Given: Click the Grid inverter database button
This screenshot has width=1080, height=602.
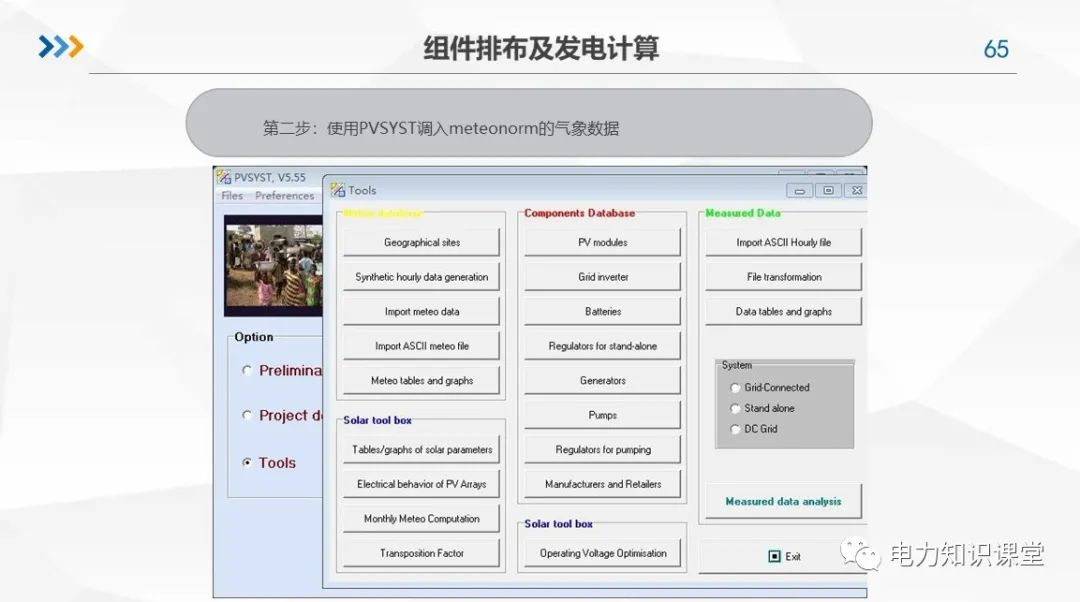Looking at the screenshot, I should click(x=602, y=276).
